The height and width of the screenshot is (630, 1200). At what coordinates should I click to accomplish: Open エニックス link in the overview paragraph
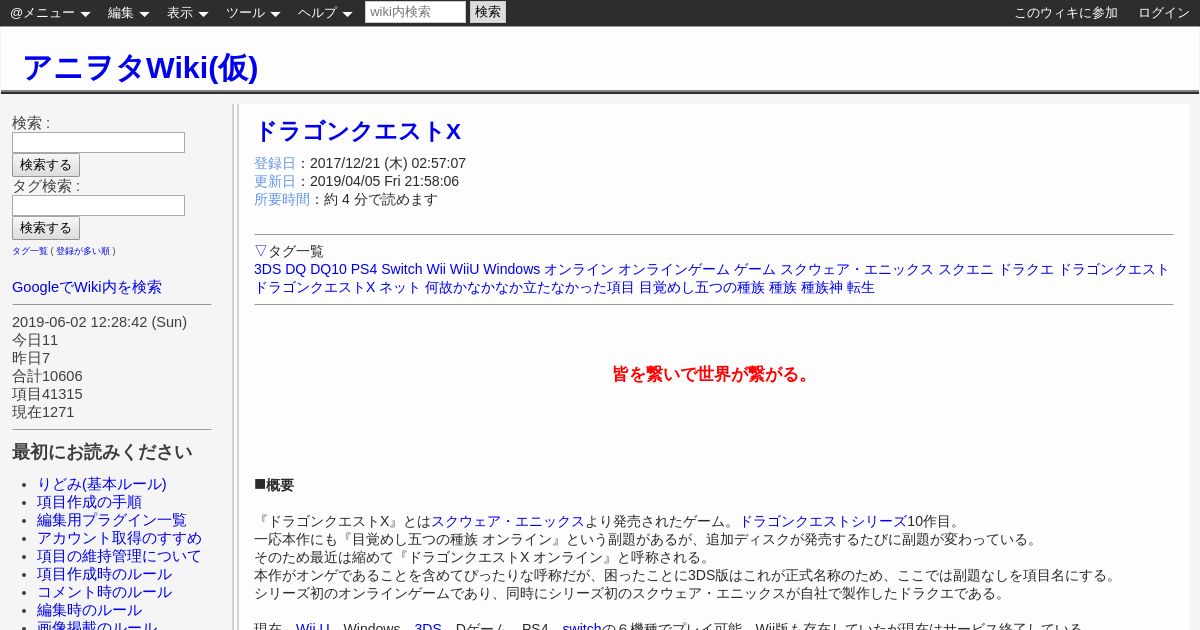(x=549, y=521)
